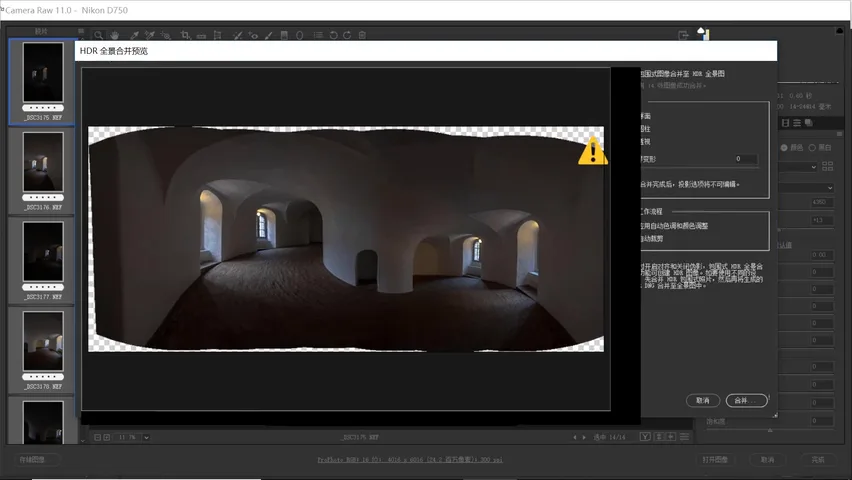The width and height of the screenshot is (852, 480).
Task: Select the Zoom magnifier tool
Action: tap(98, 35)
